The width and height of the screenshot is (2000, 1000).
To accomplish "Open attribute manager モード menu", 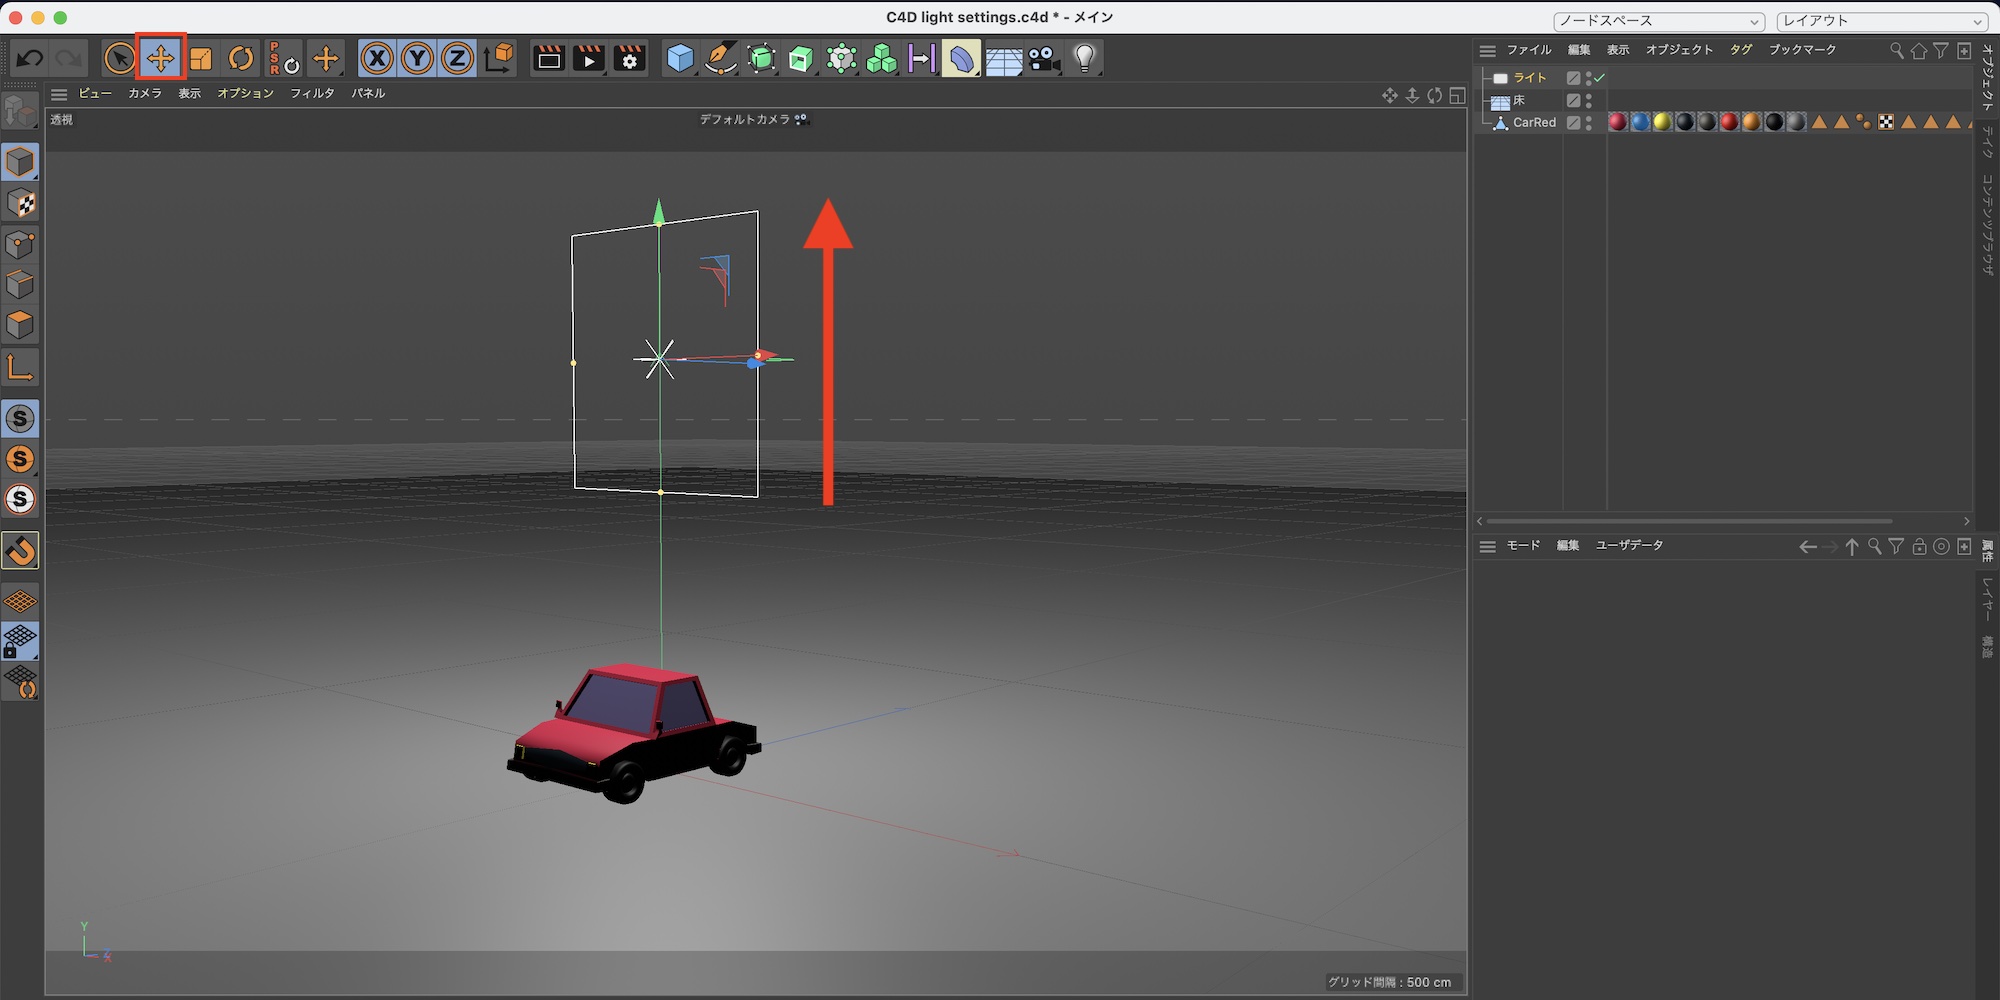I will tap(1523, 546).
